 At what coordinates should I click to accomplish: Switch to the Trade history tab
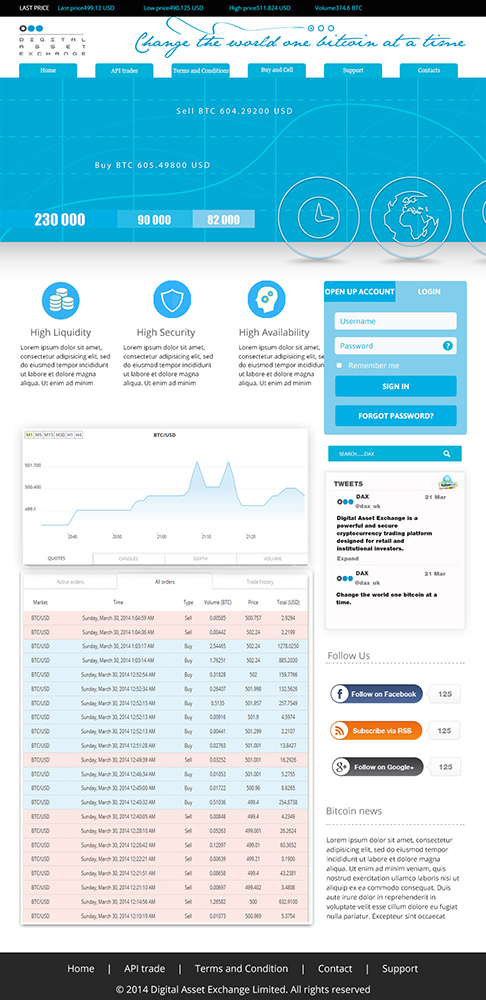260,582
